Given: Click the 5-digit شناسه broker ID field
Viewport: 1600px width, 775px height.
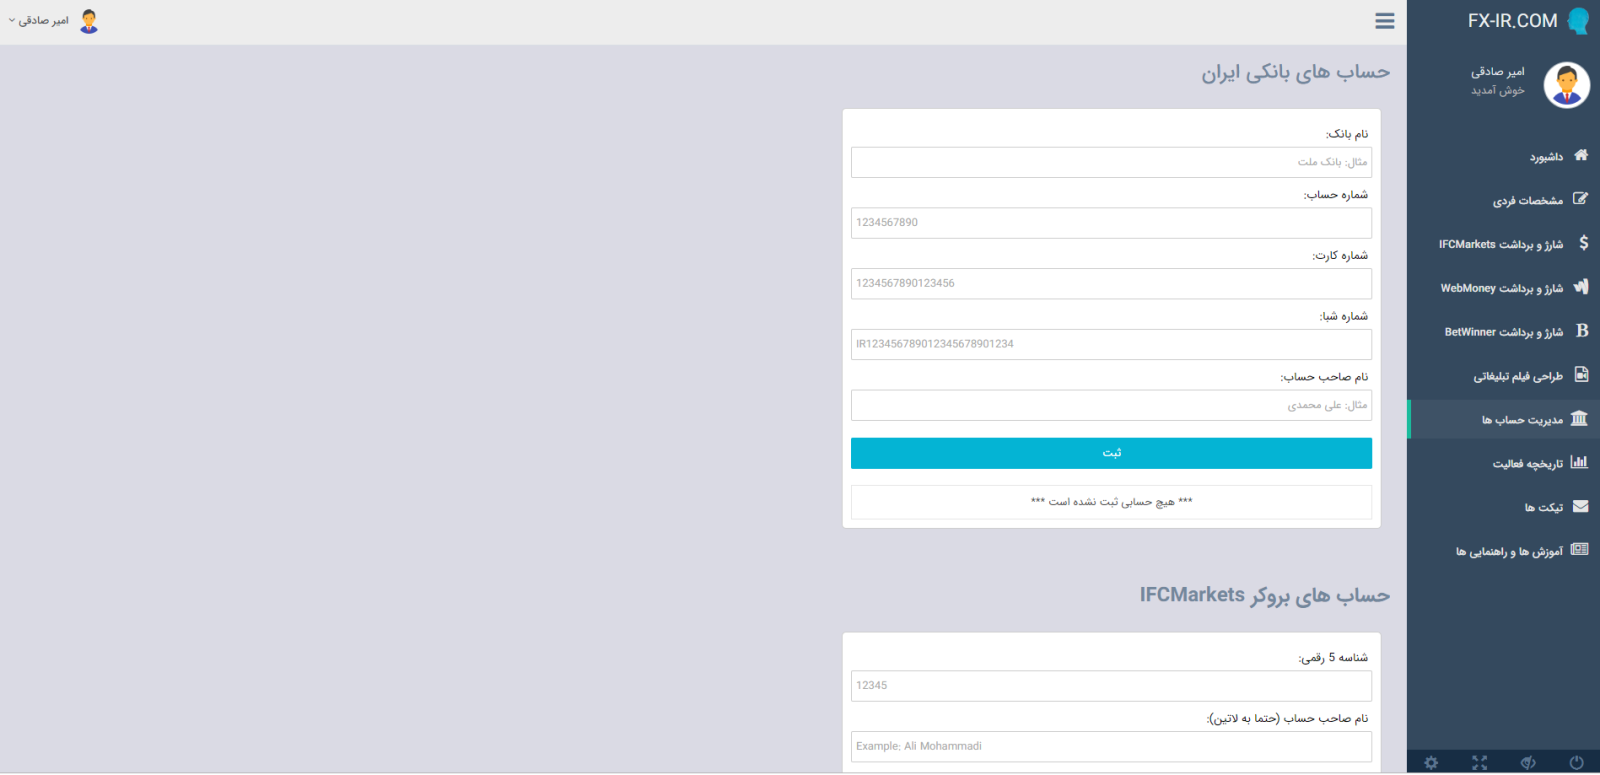Looking at the screenshot, I should coord(1111,686).
